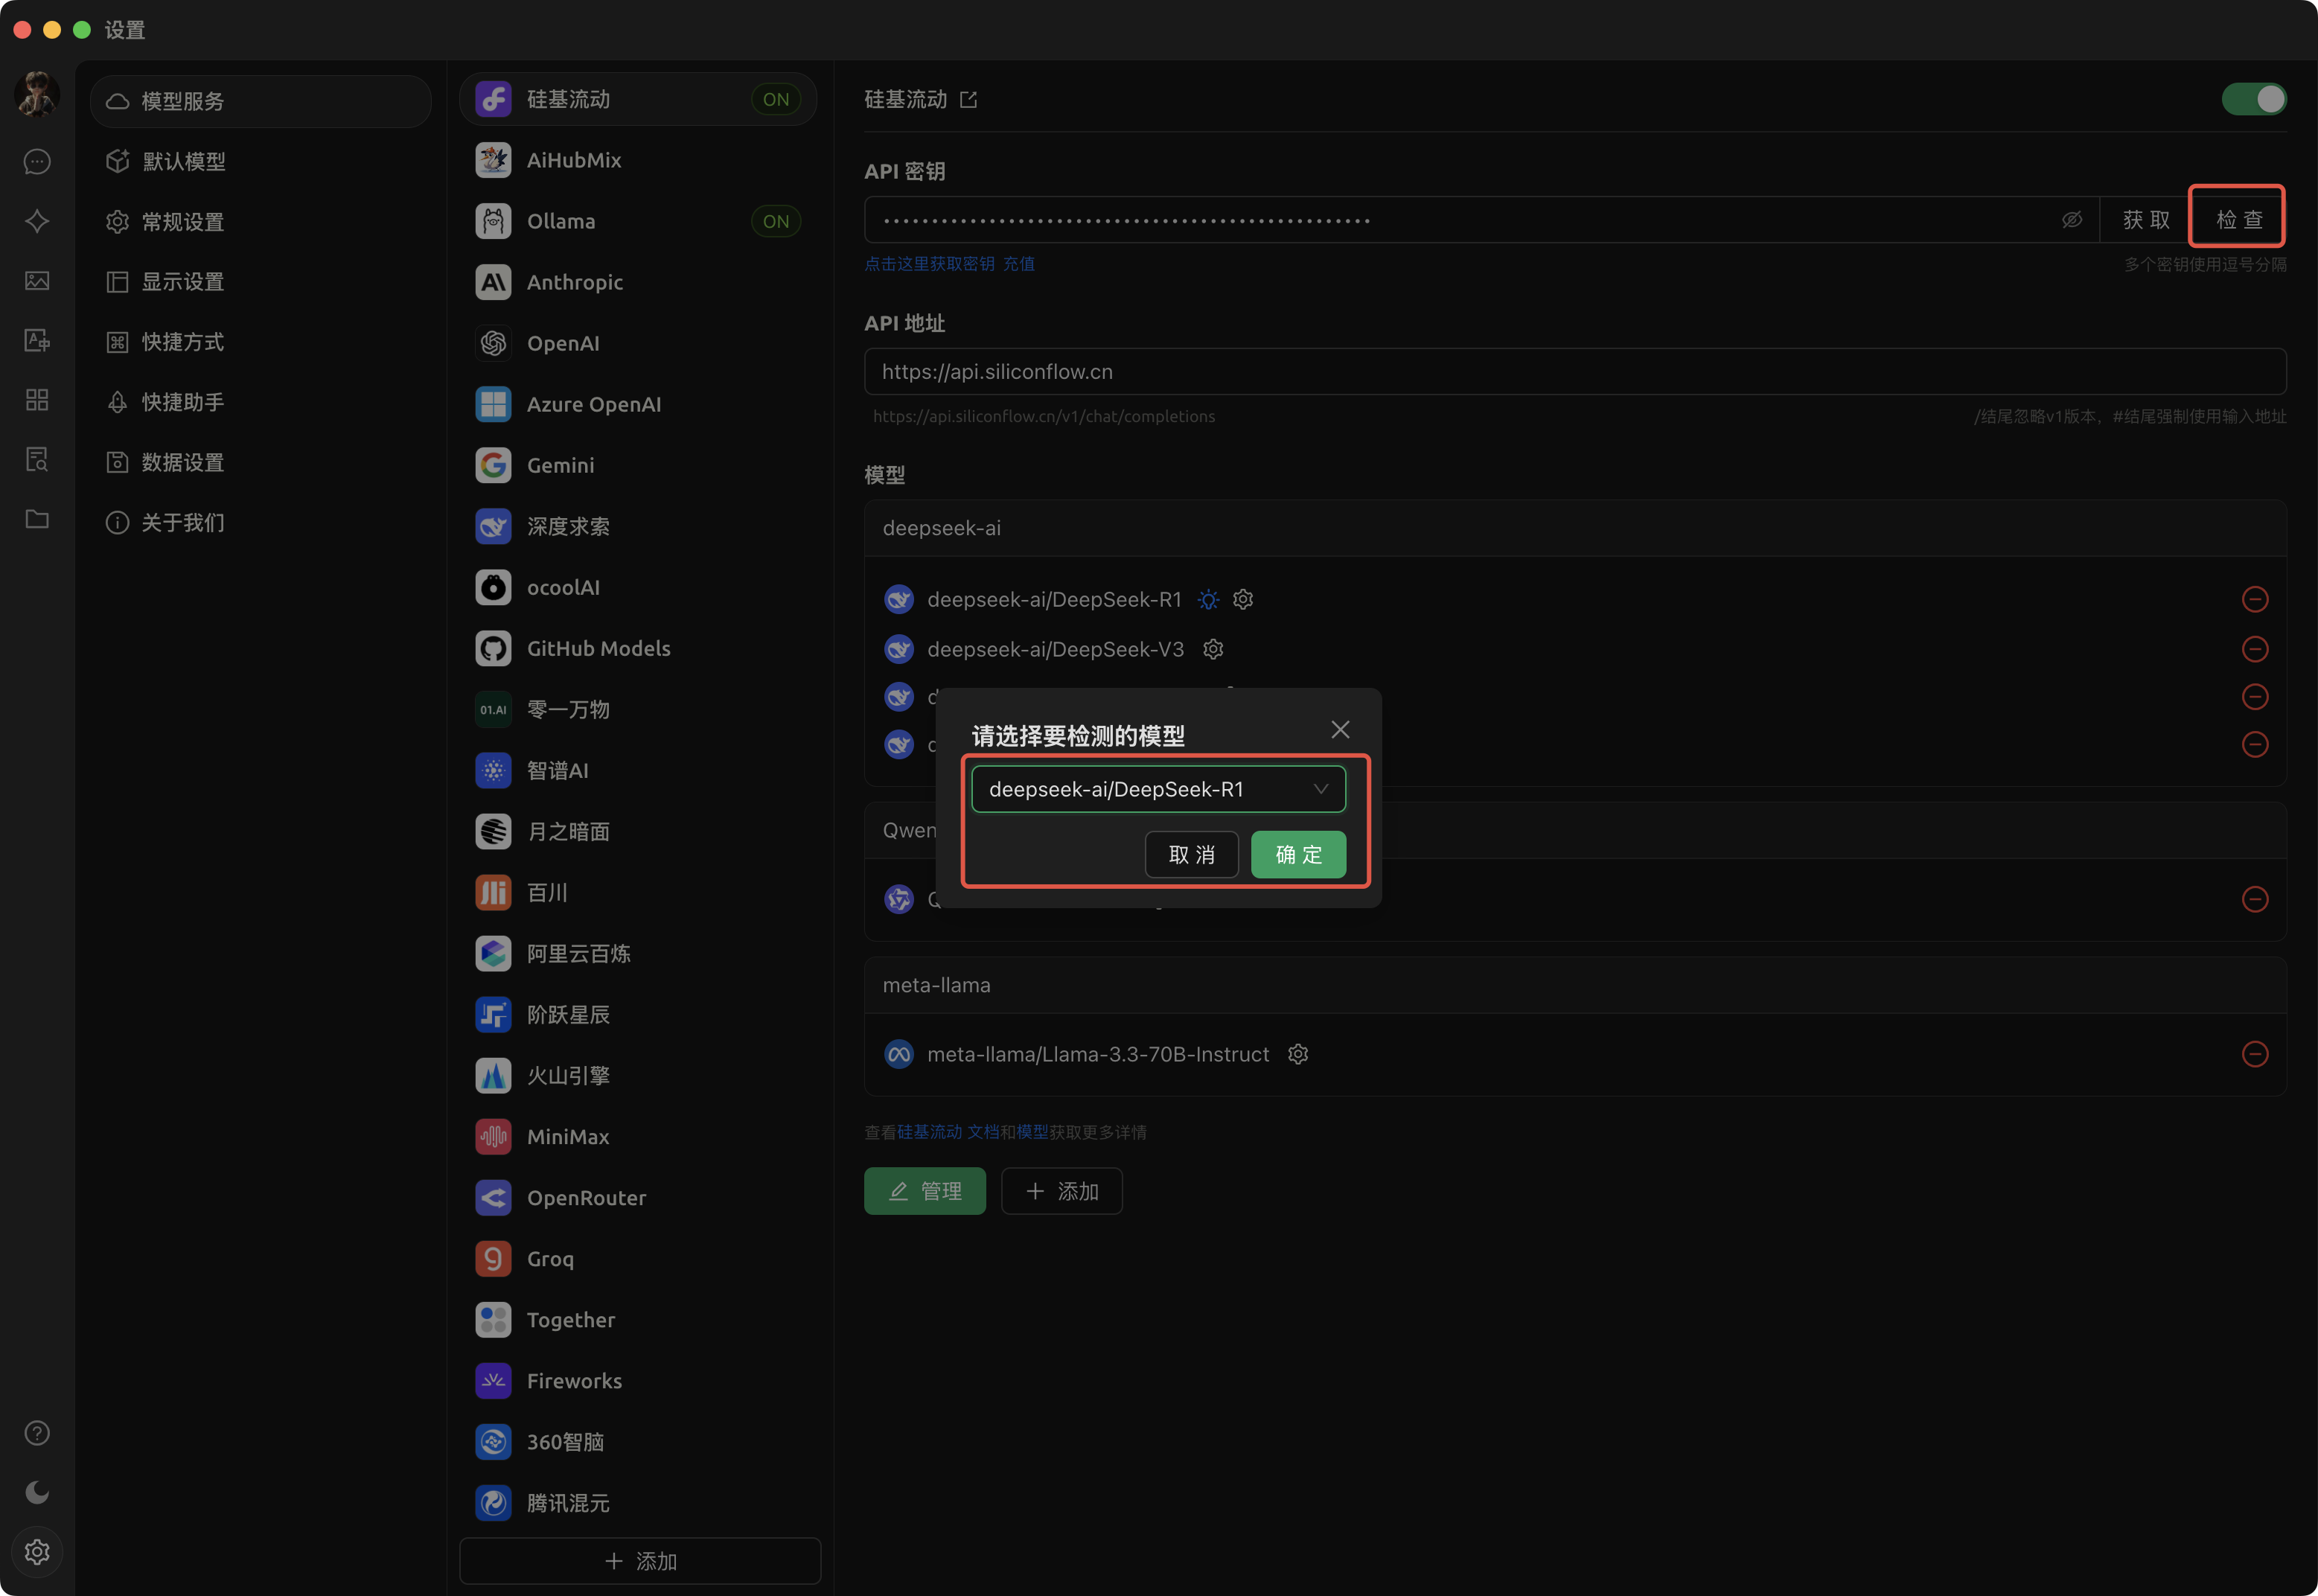The width and height of the screenshot is (2318, 1596).
Task: Expand the DeepSeek-R1 model dropdown
Action: click(x=1158, y=789)
